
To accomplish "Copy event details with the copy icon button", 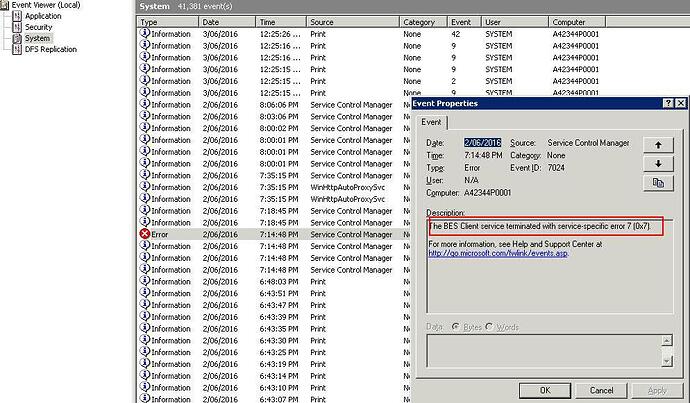I will (658, 183).
